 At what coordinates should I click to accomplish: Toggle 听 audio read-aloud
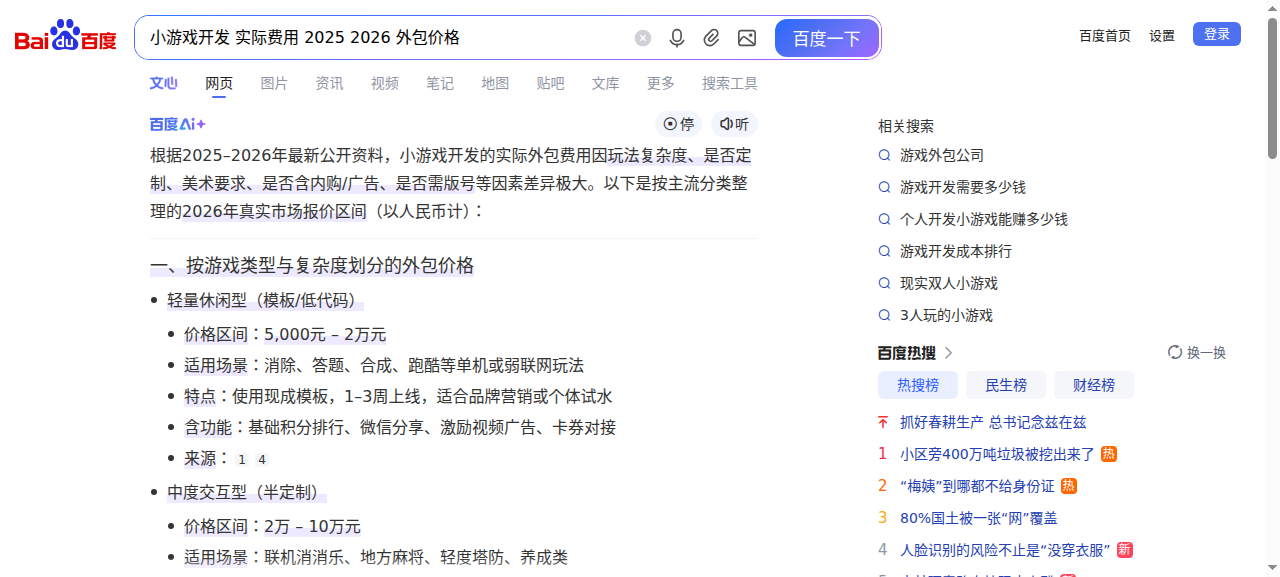[734, 124]
